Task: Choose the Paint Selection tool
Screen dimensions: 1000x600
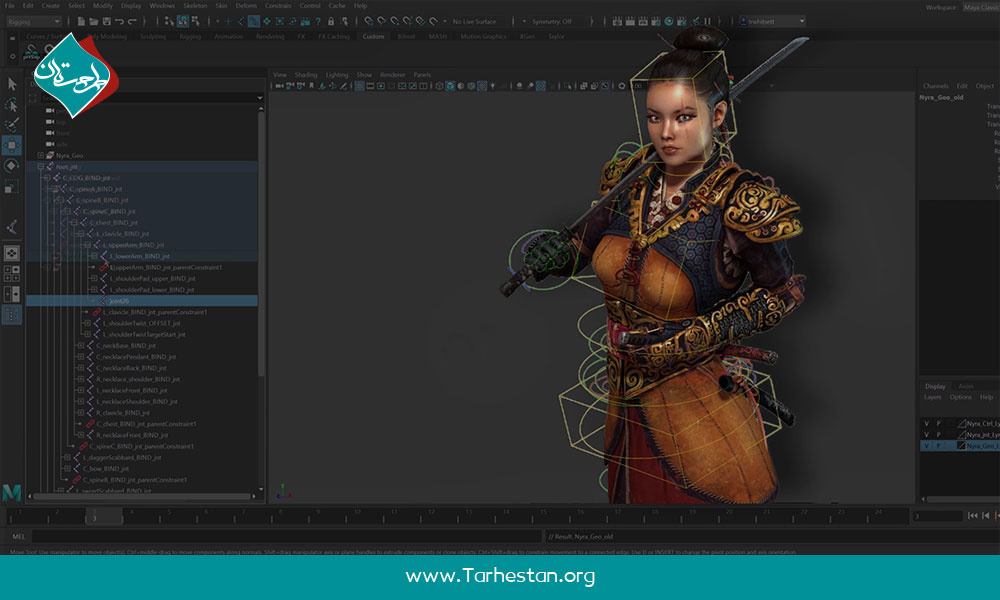Action: (x=11, y=125)
